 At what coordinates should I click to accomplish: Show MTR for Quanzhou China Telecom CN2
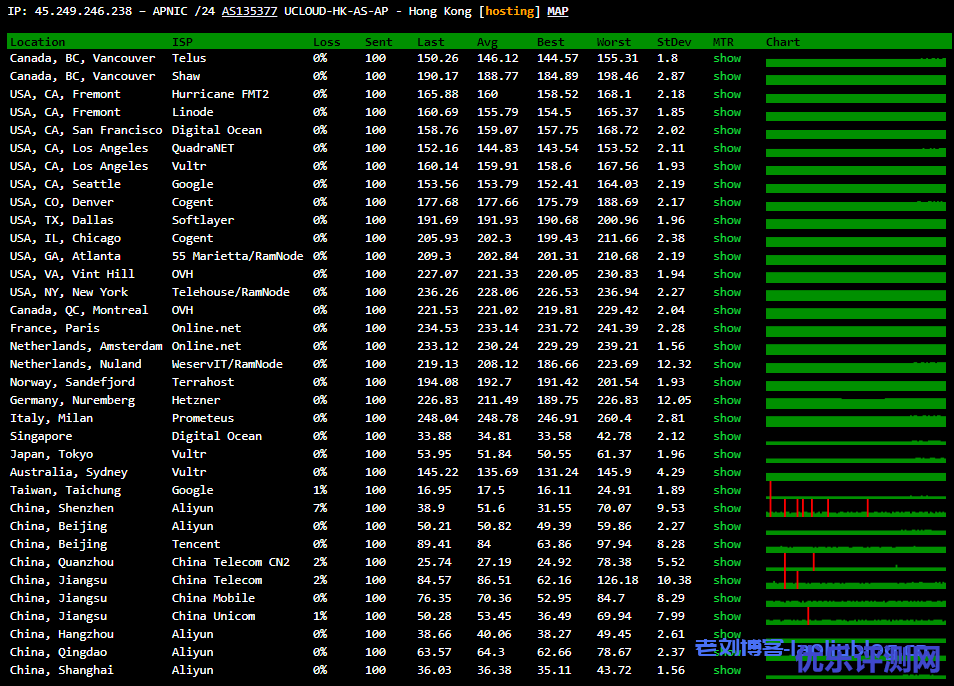pyautogui.click(x=727, y=562)
